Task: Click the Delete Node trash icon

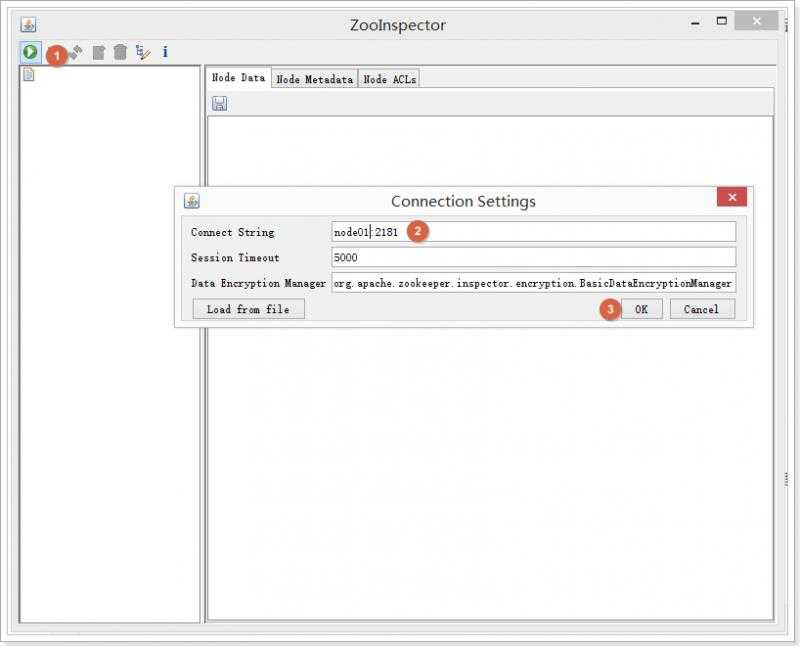Action: (x=120, y=52)
